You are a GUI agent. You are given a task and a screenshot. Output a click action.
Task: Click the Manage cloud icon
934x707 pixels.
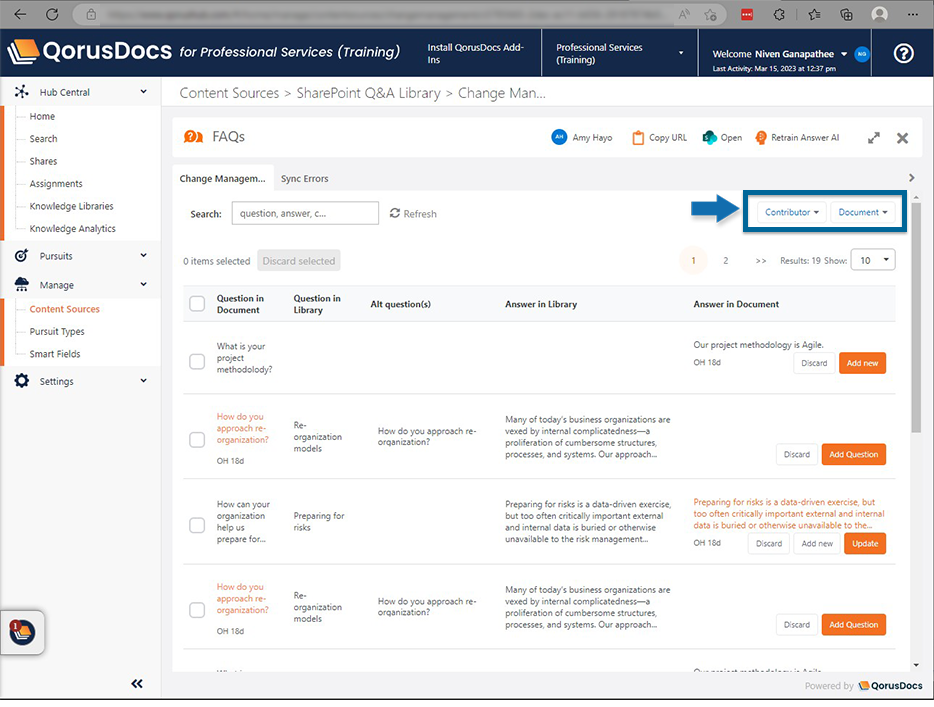pos(21,285)
